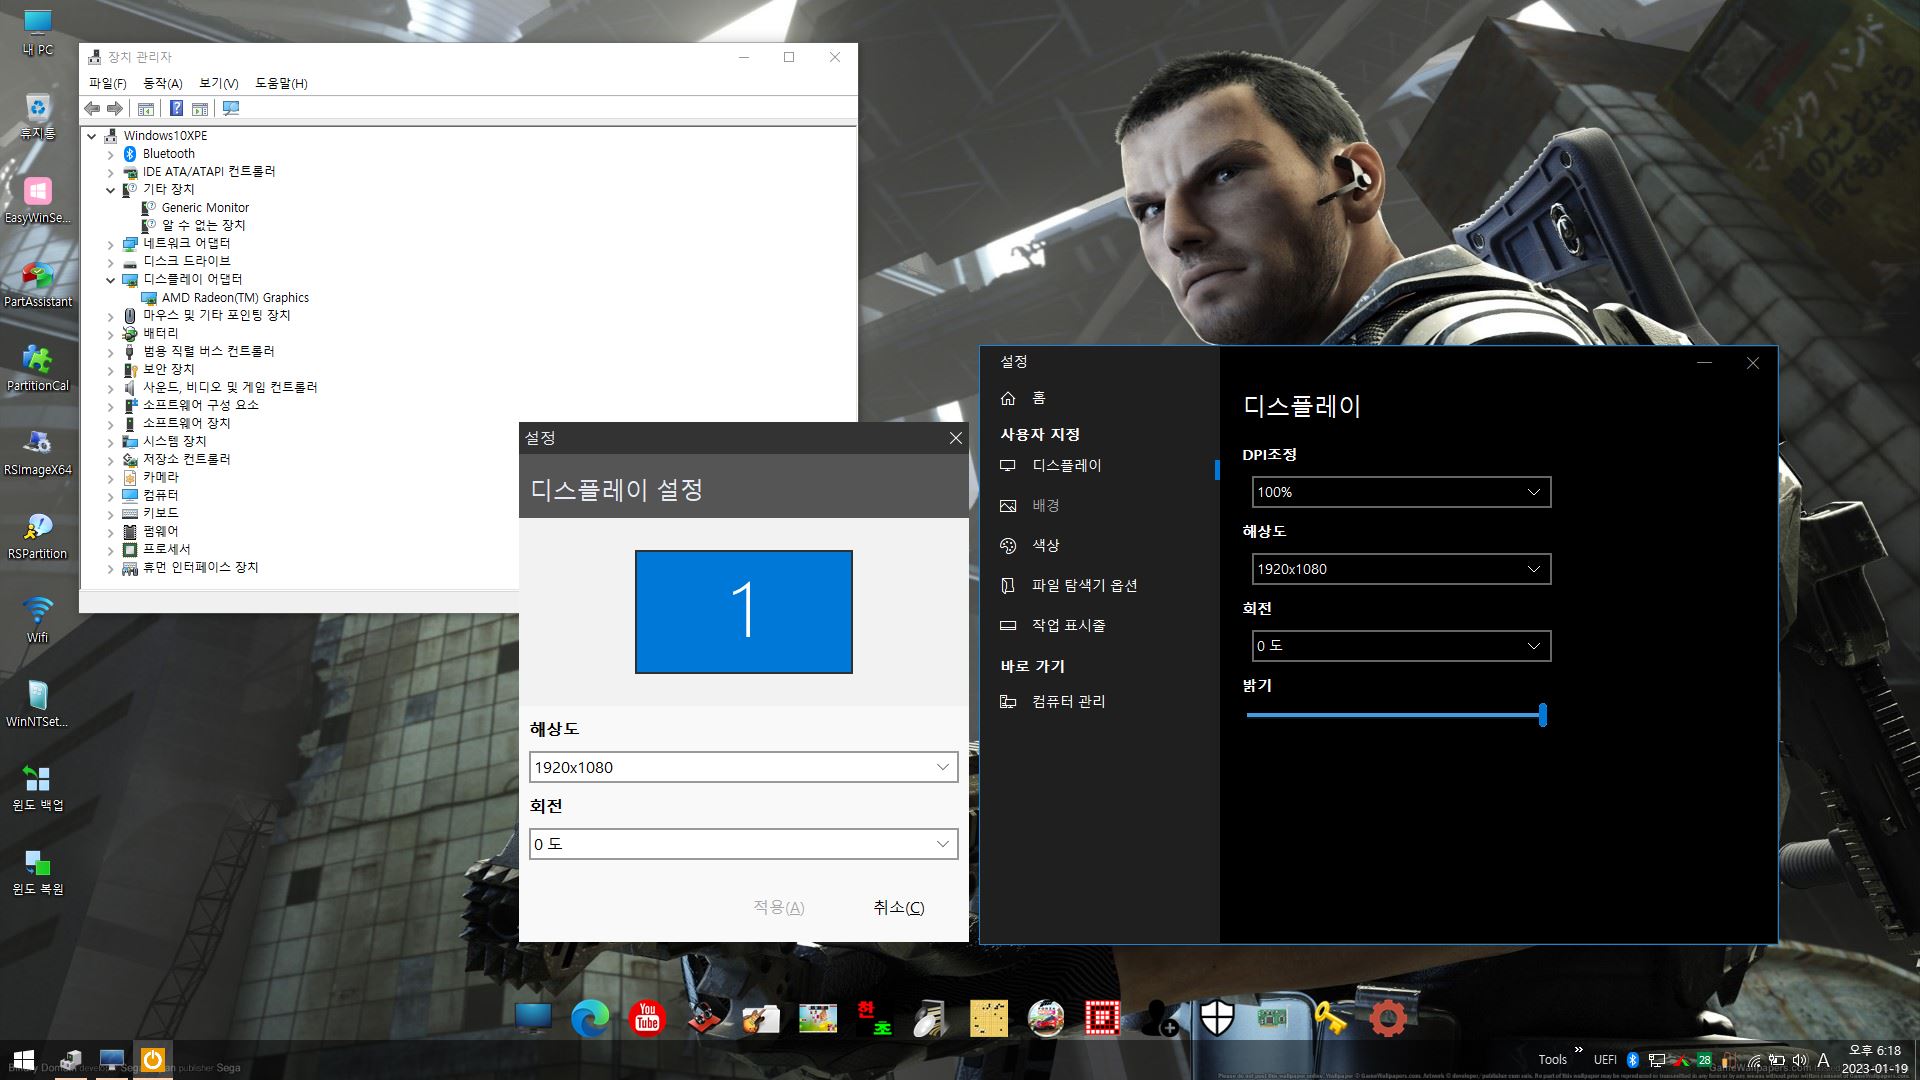Open 회전 0 도 dropdown in display dialog
1920x1080 pixels.
pos(743,844)
